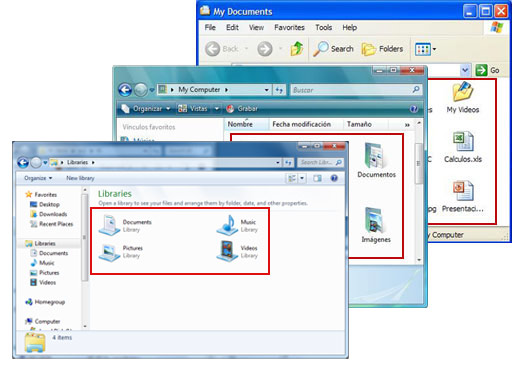Image resolution: width=512 pixels, height=368 pixels.
Task: Click the Vista window vertical scrollbar
Action: coord(419,192)
